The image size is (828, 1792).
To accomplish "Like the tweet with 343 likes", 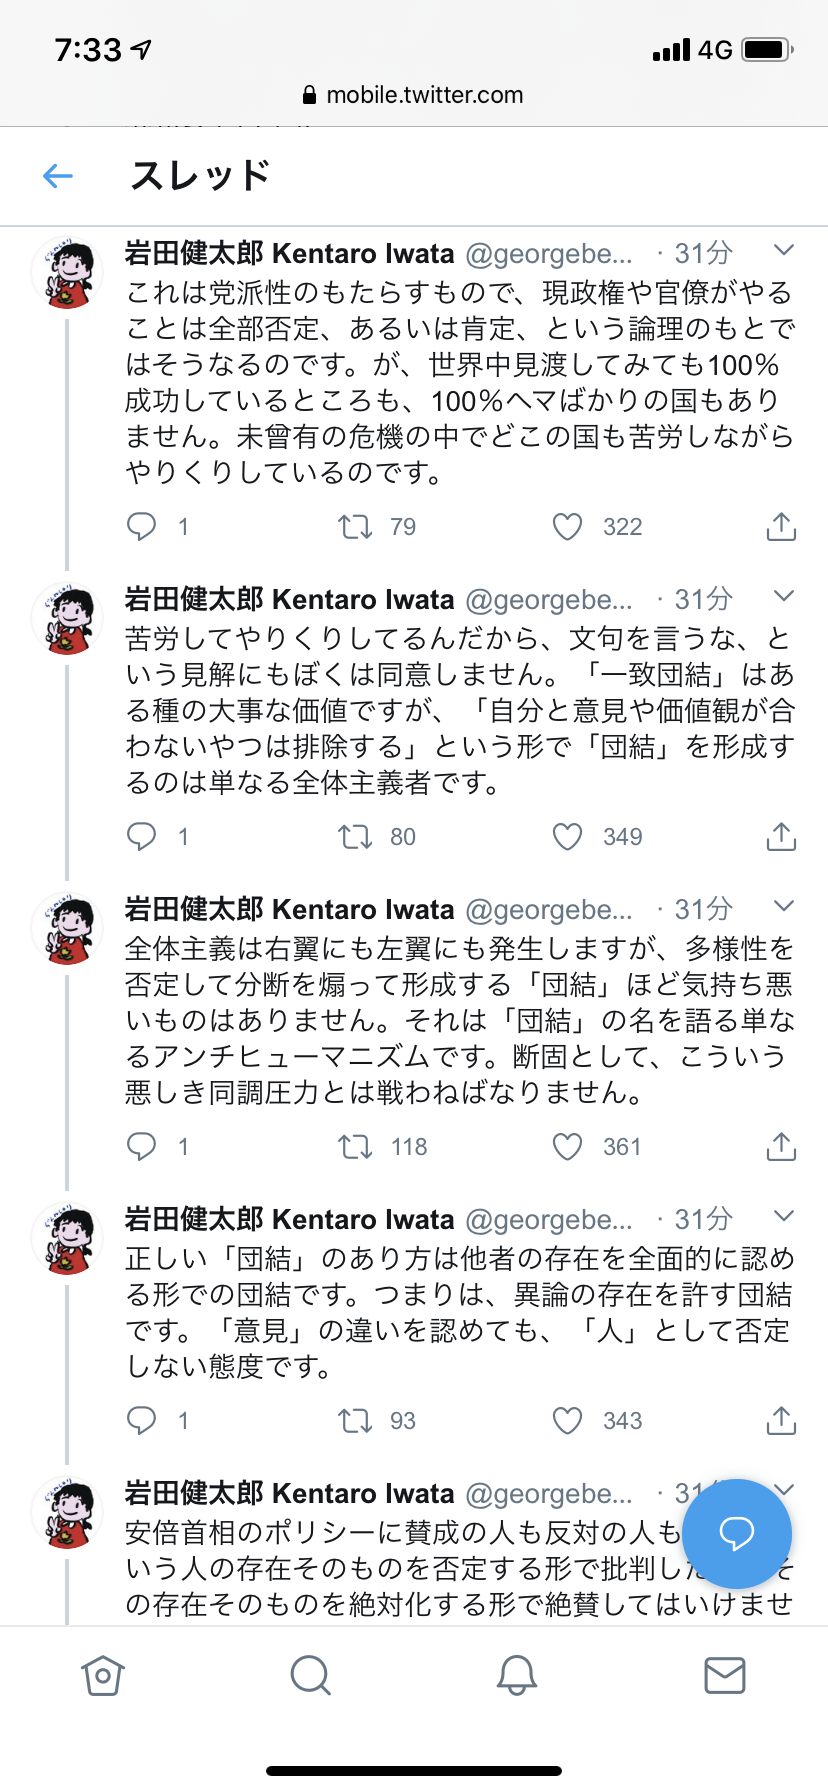I will tap(568, 1421).
